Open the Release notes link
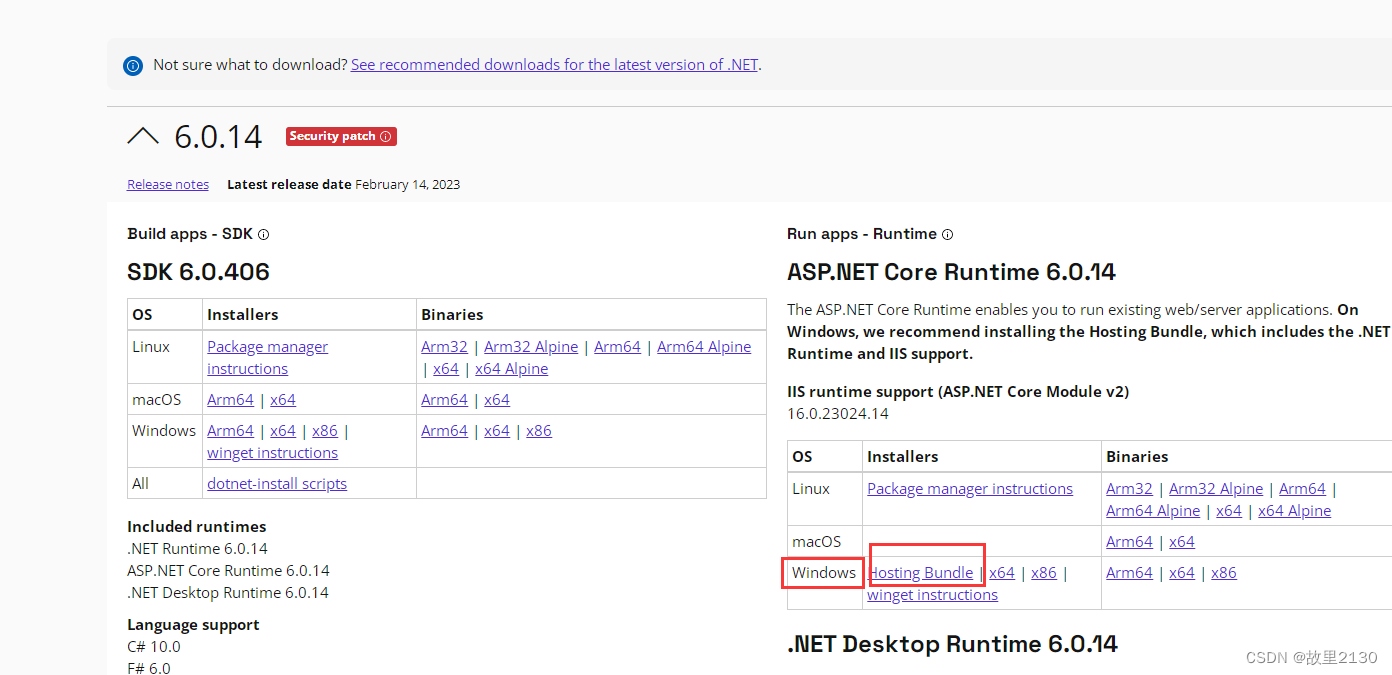 (x=168, y=184)
